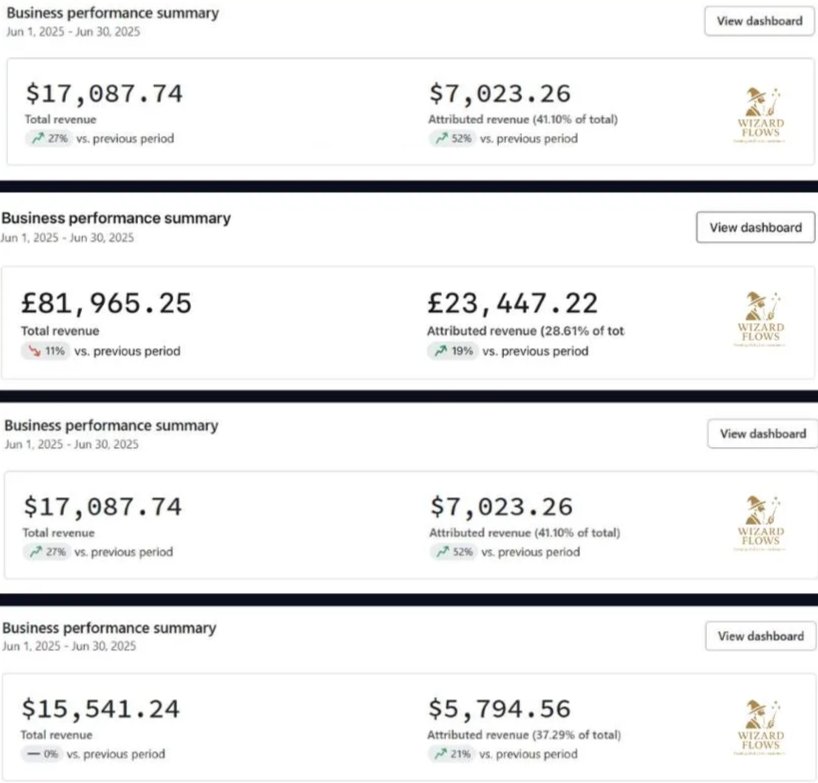Open View dashboard above the $15,541.24 card
Viewport: 818px width, 783px height.
(x=761, y=636)
